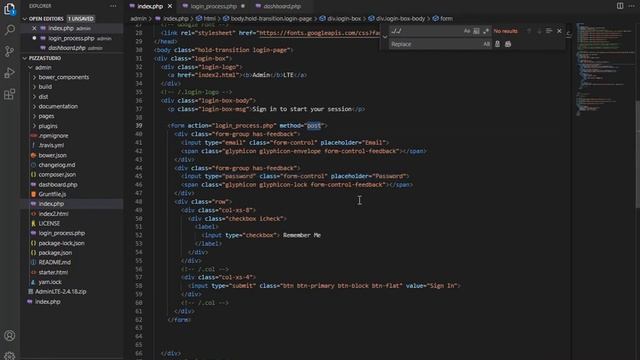Click the googleapis fonts URL link in code

pyautogui.click(x=319, y=33)
